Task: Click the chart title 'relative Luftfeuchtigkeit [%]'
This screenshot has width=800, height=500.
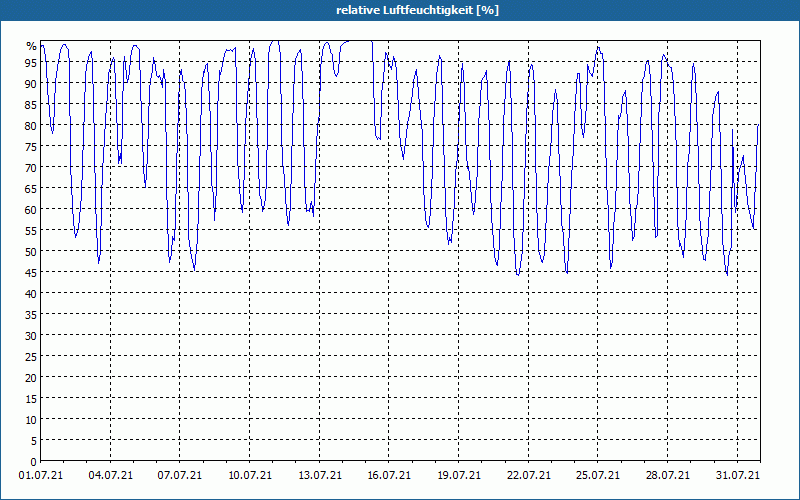Action: pyautogui.click(x=417, y=10)
